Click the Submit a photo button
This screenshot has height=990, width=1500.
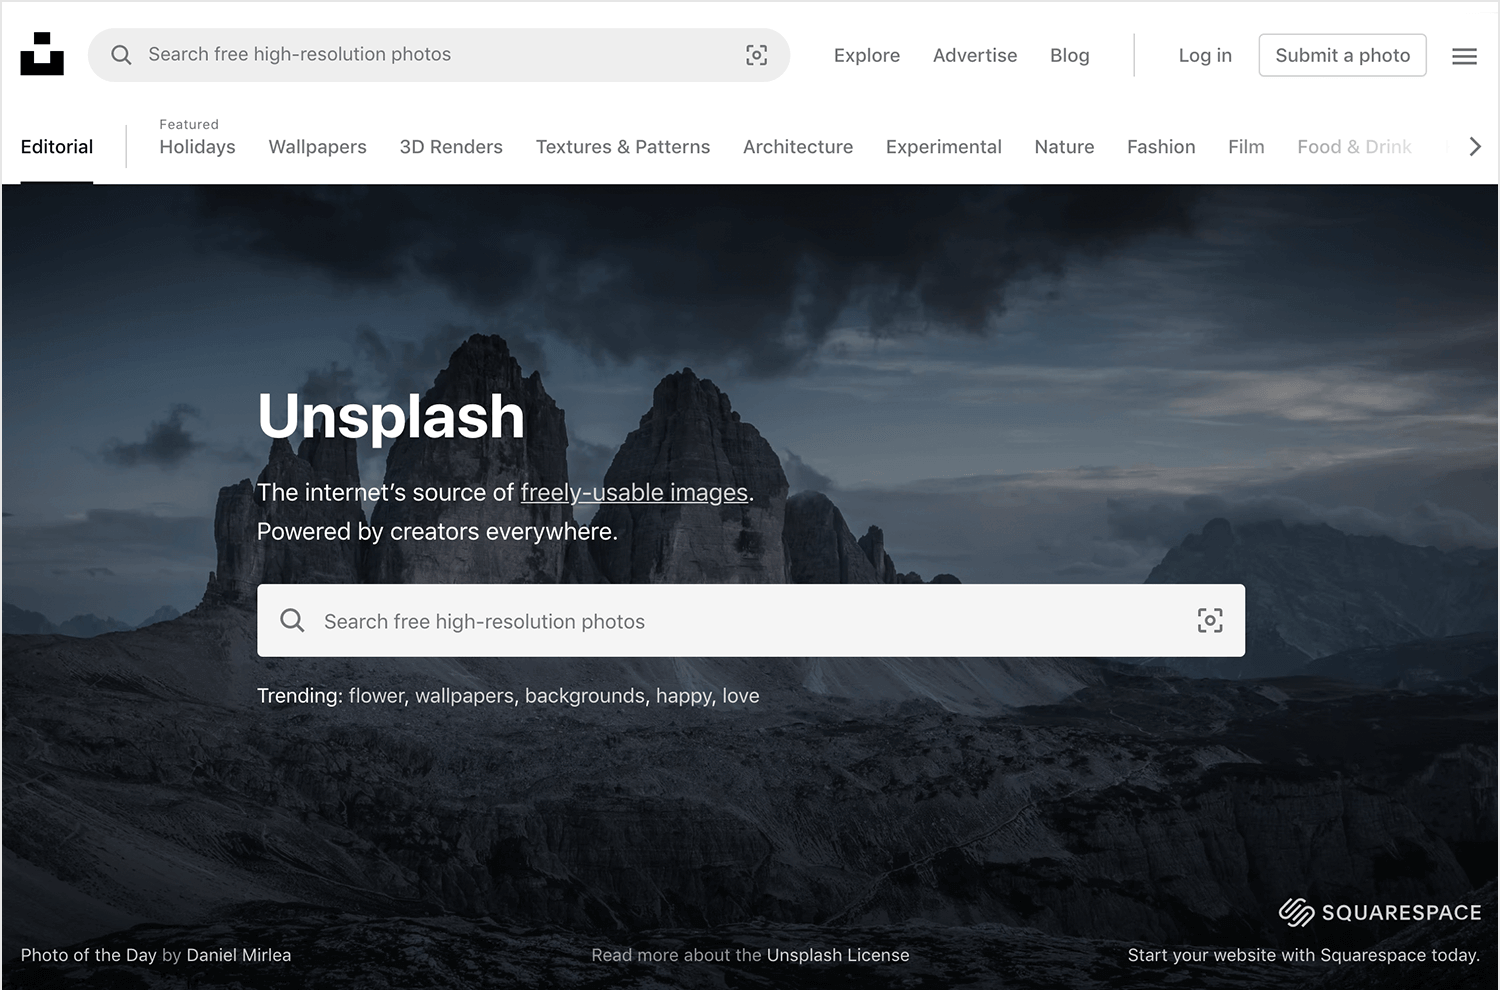pyautogui.click(x=1342, y=55)
